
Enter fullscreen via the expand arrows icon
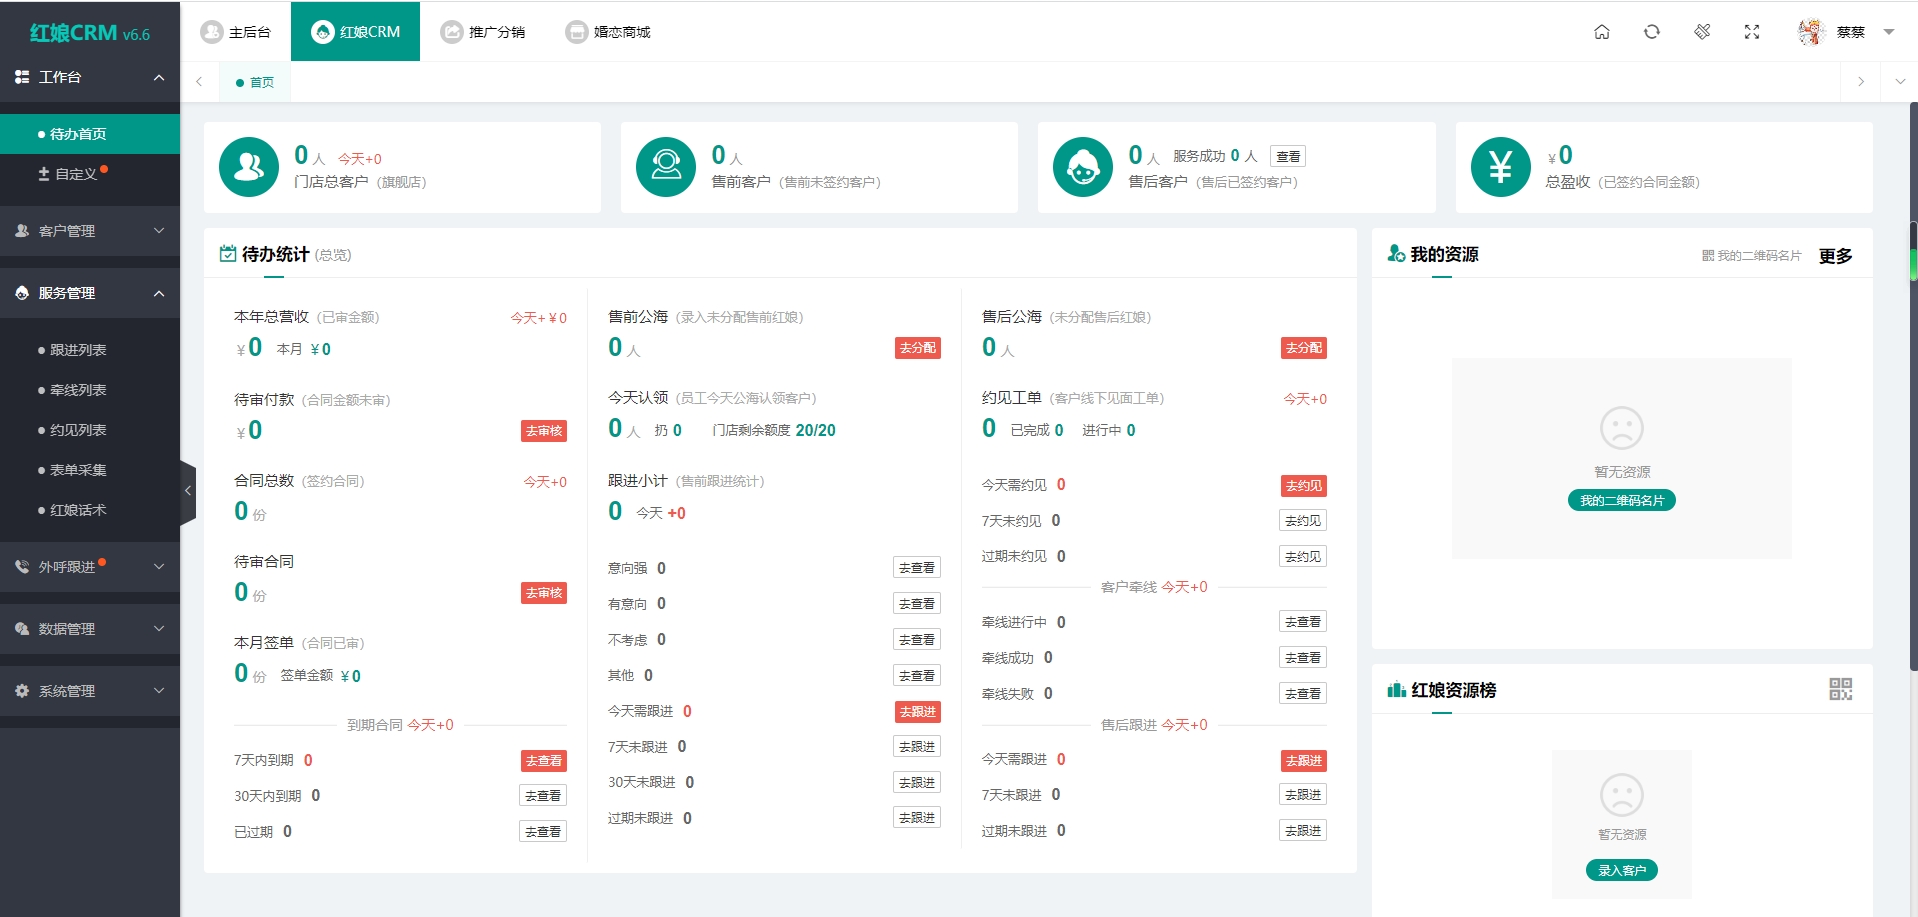pos(1752,32)
